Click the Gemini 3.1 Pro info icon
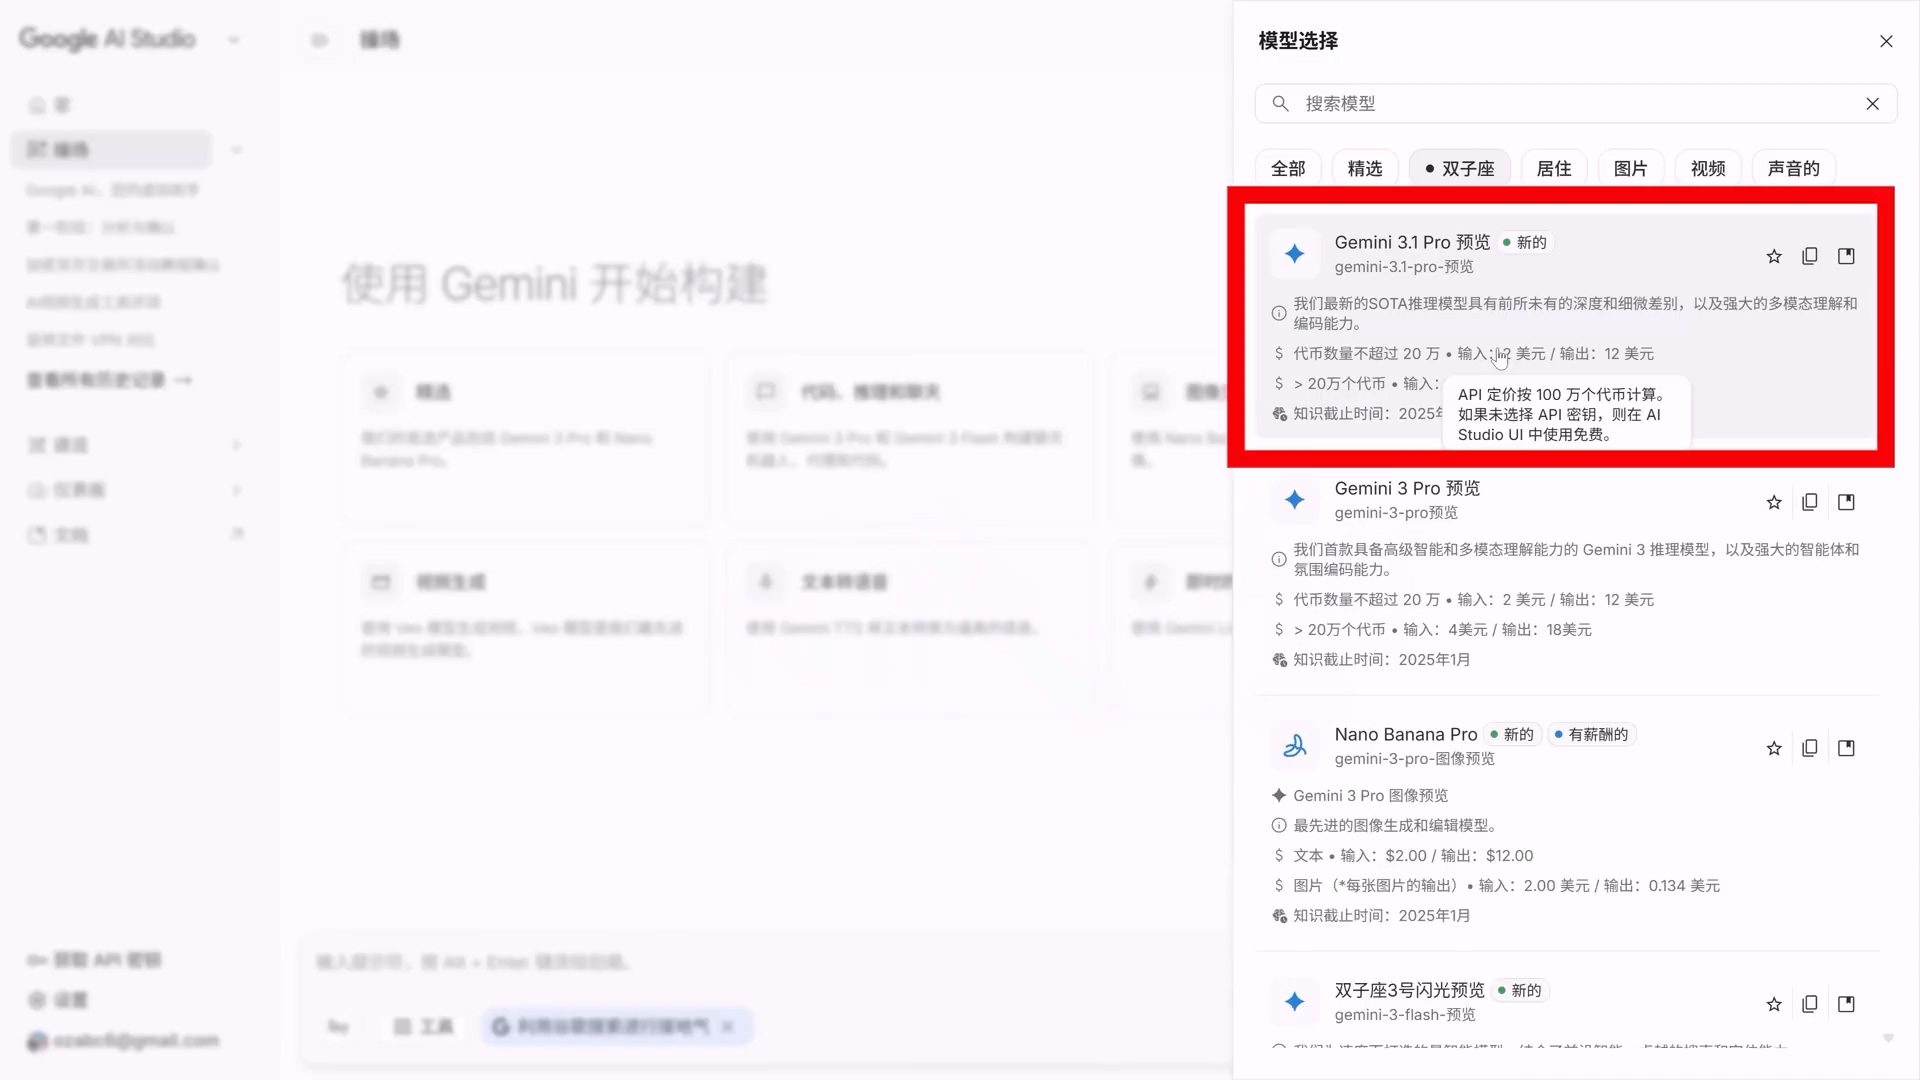The width and height of the screenshot is (1920, 1080). coord(1279,314)
